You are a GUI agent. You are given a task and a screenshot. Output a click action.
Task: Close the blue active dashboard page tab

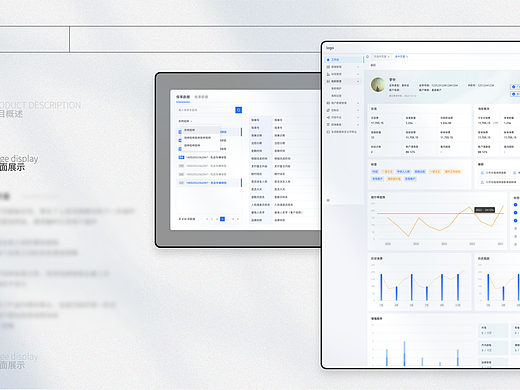tap(407, 57)
